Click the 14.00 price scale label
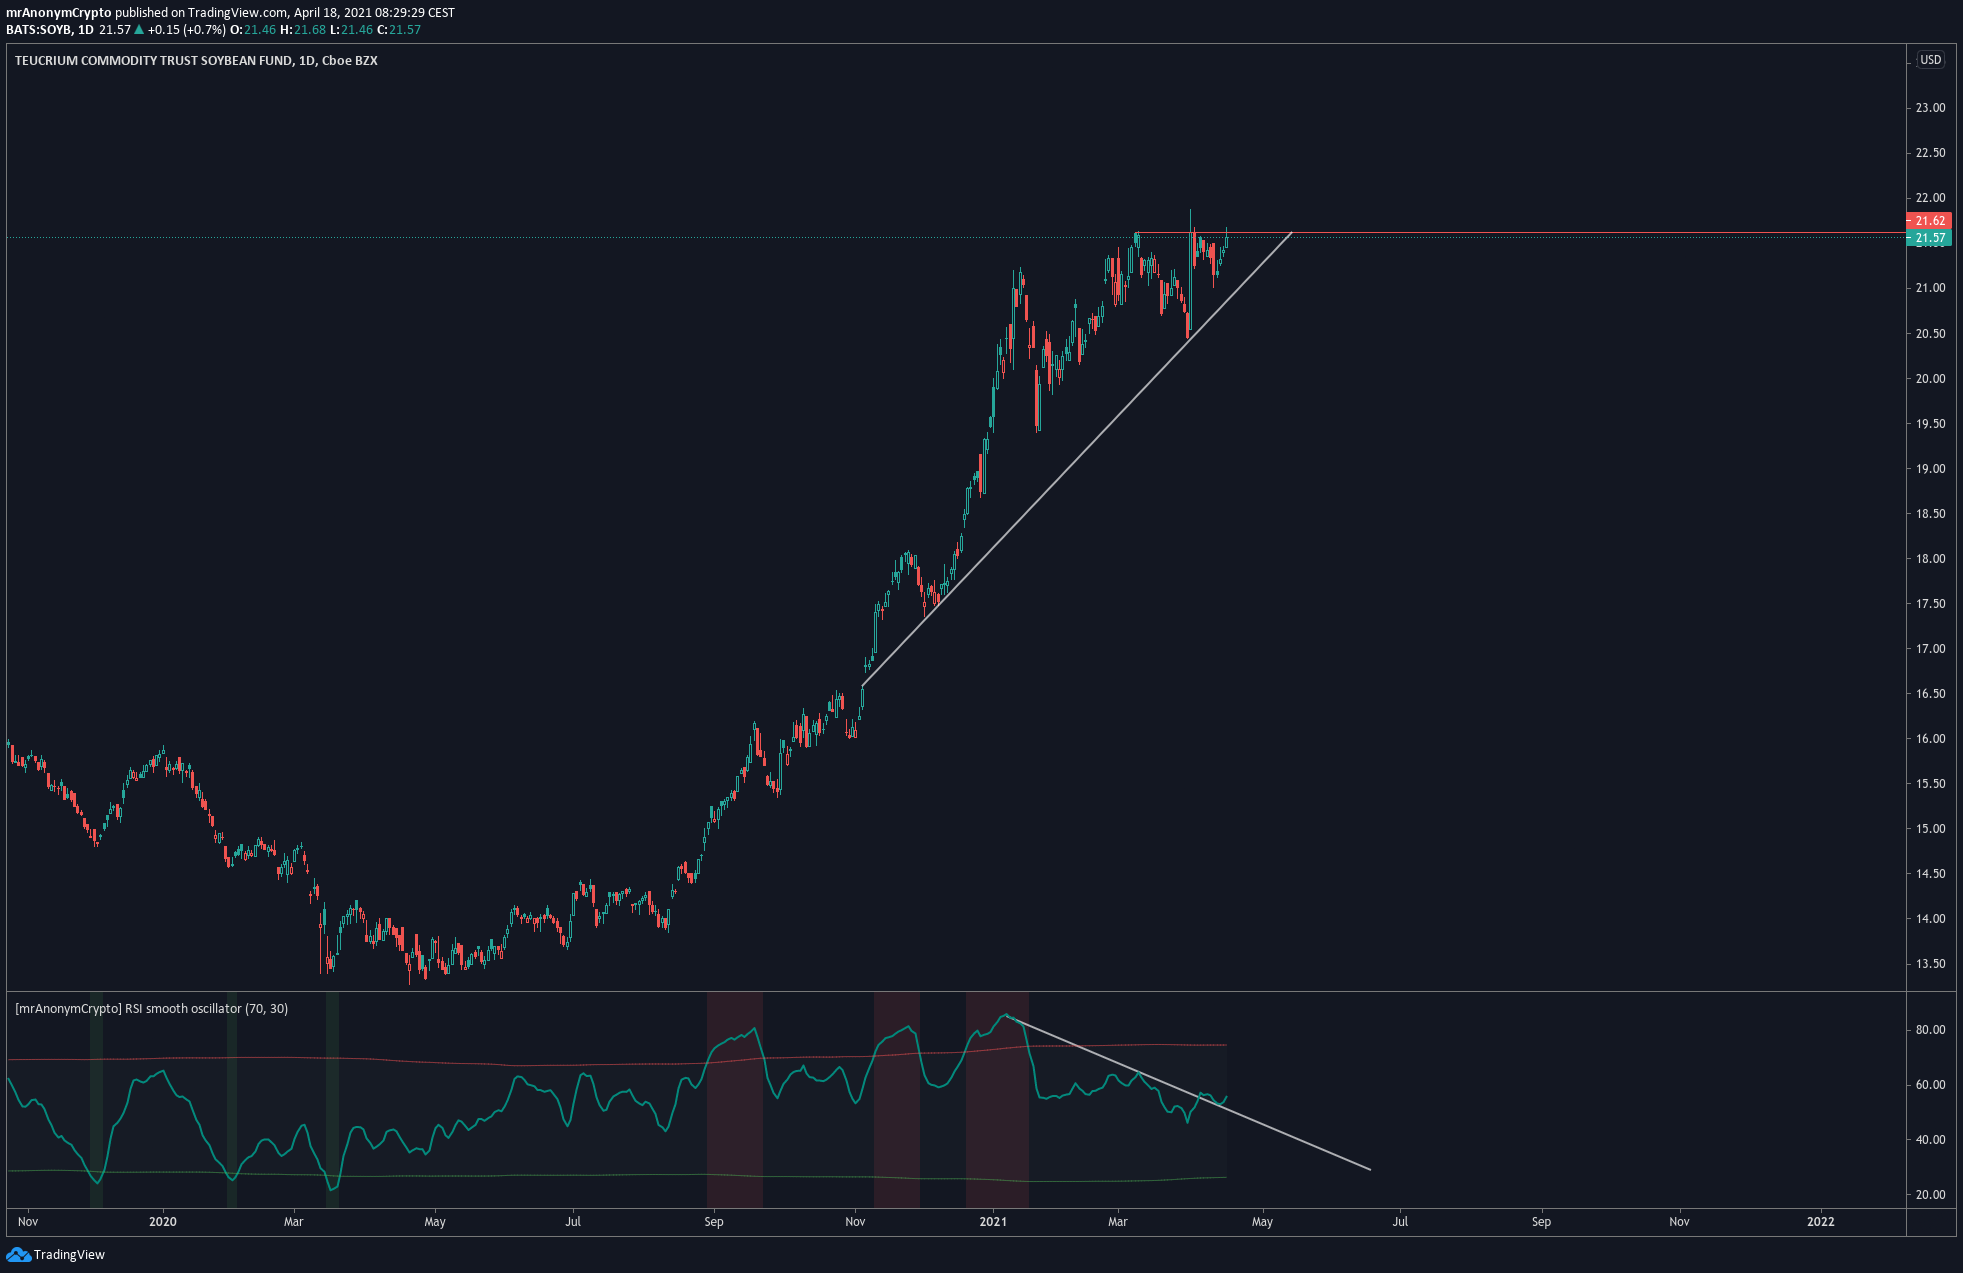Screen dimensions: 1963x1273 [x=1930, y=919]
